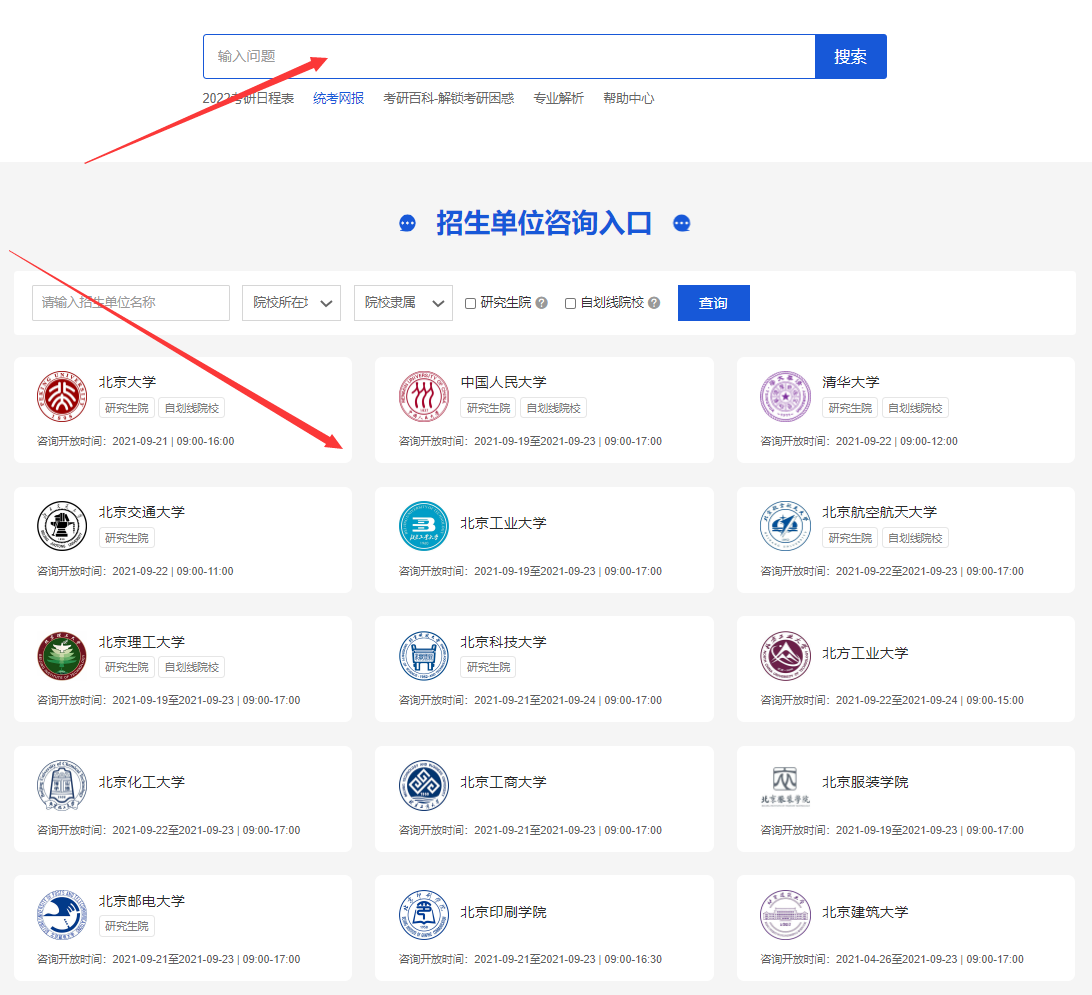
Task: Enable the 研究生院 checkbox filter
Action: (471, 303)
